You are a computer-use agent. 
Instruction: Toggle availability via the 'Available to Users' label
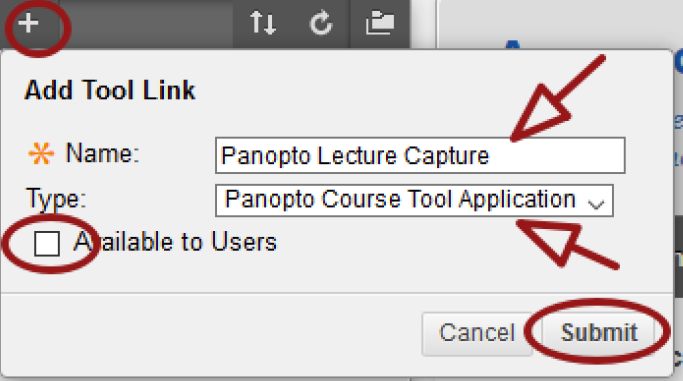[175, 242]
